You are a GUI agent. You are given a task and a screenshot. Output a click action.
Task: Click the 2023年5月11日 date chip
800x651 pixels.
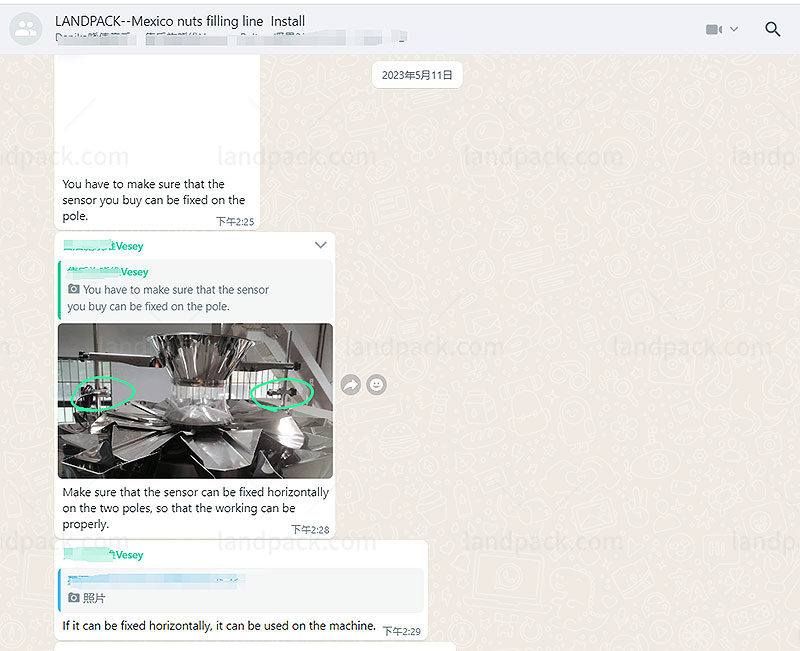pyautogui.click(x=417, y=75)
